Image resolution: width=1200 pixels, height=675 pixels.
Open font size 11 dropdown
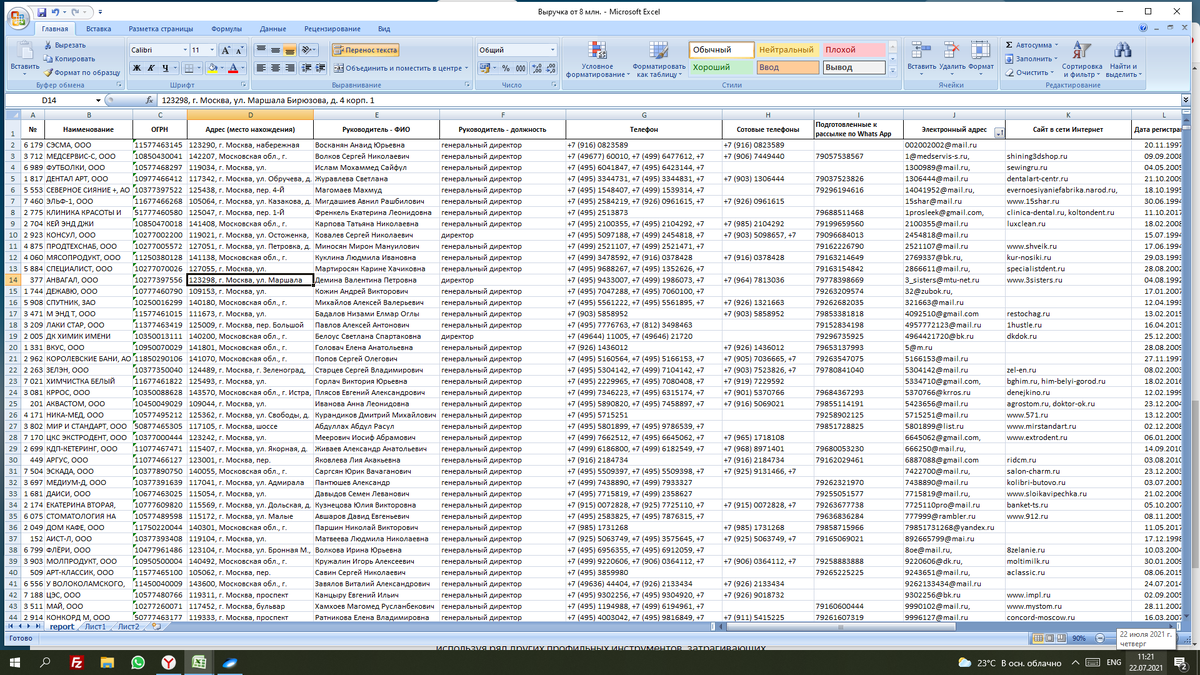[212, 50]
